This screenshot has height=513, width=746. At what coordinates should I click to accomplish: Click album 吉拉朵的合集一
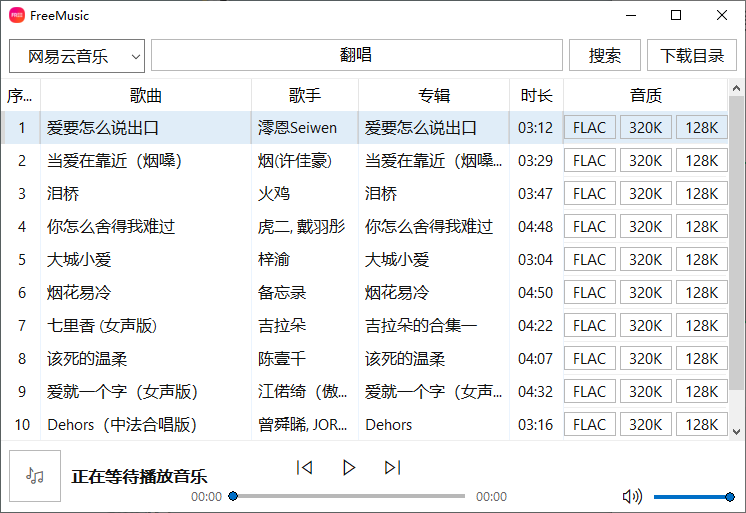[421, 326]
